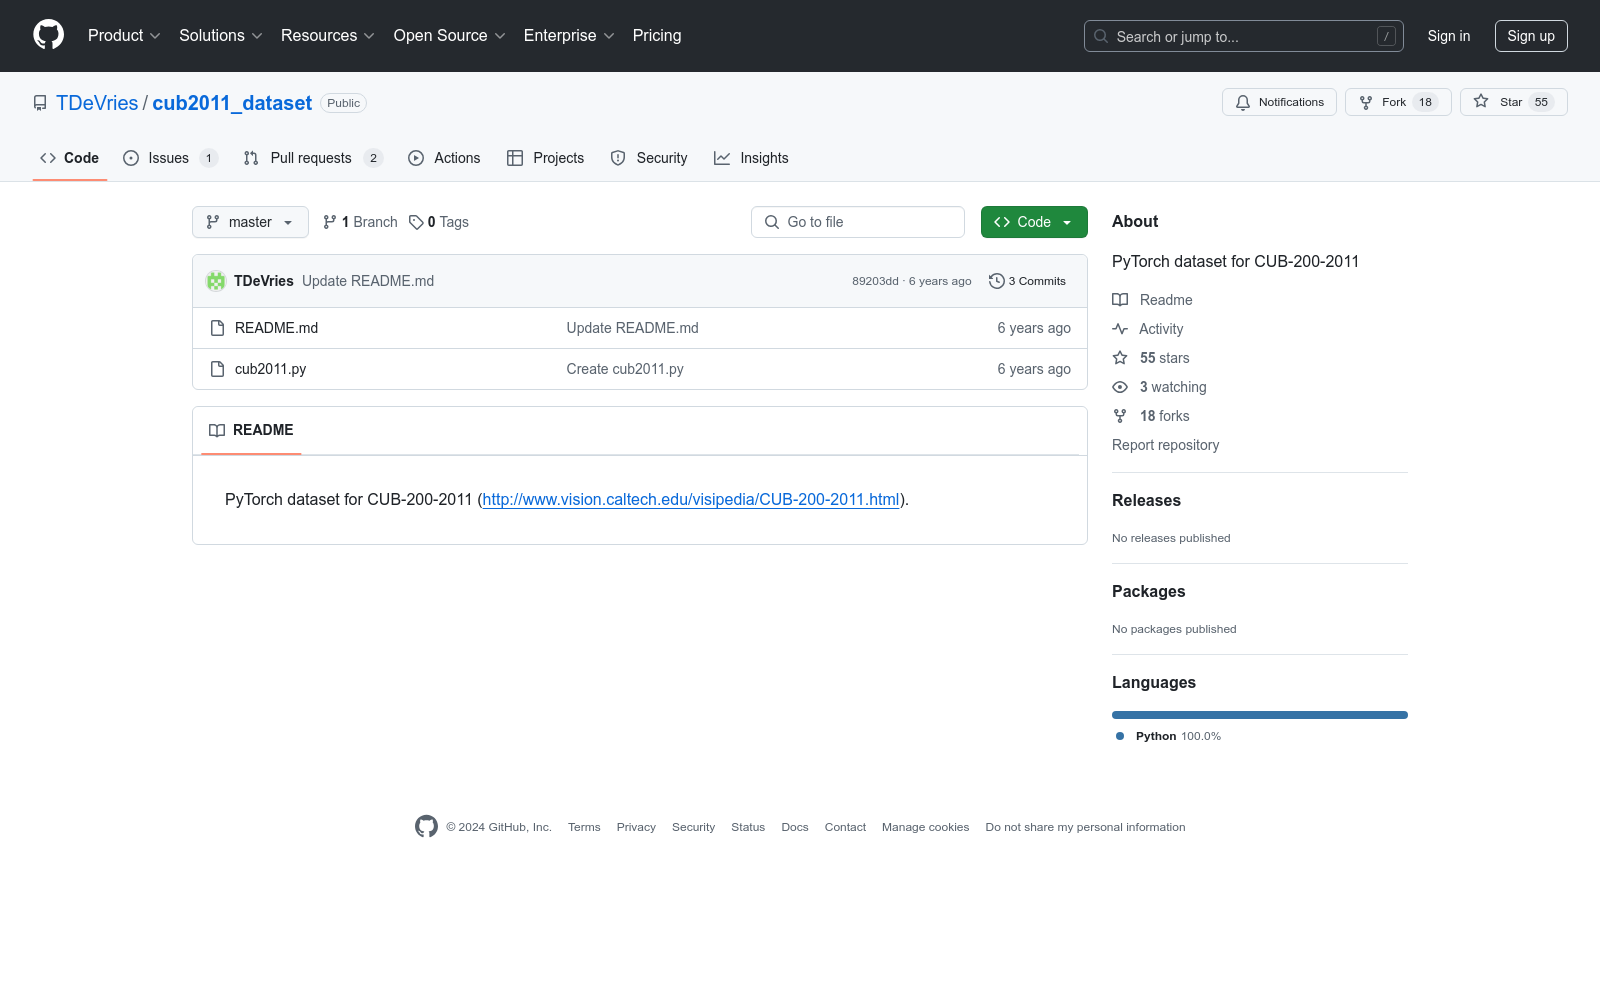The image size is (1600, 1000).
Task: Expand the master branch selector
Action: [x=250, y=222]
